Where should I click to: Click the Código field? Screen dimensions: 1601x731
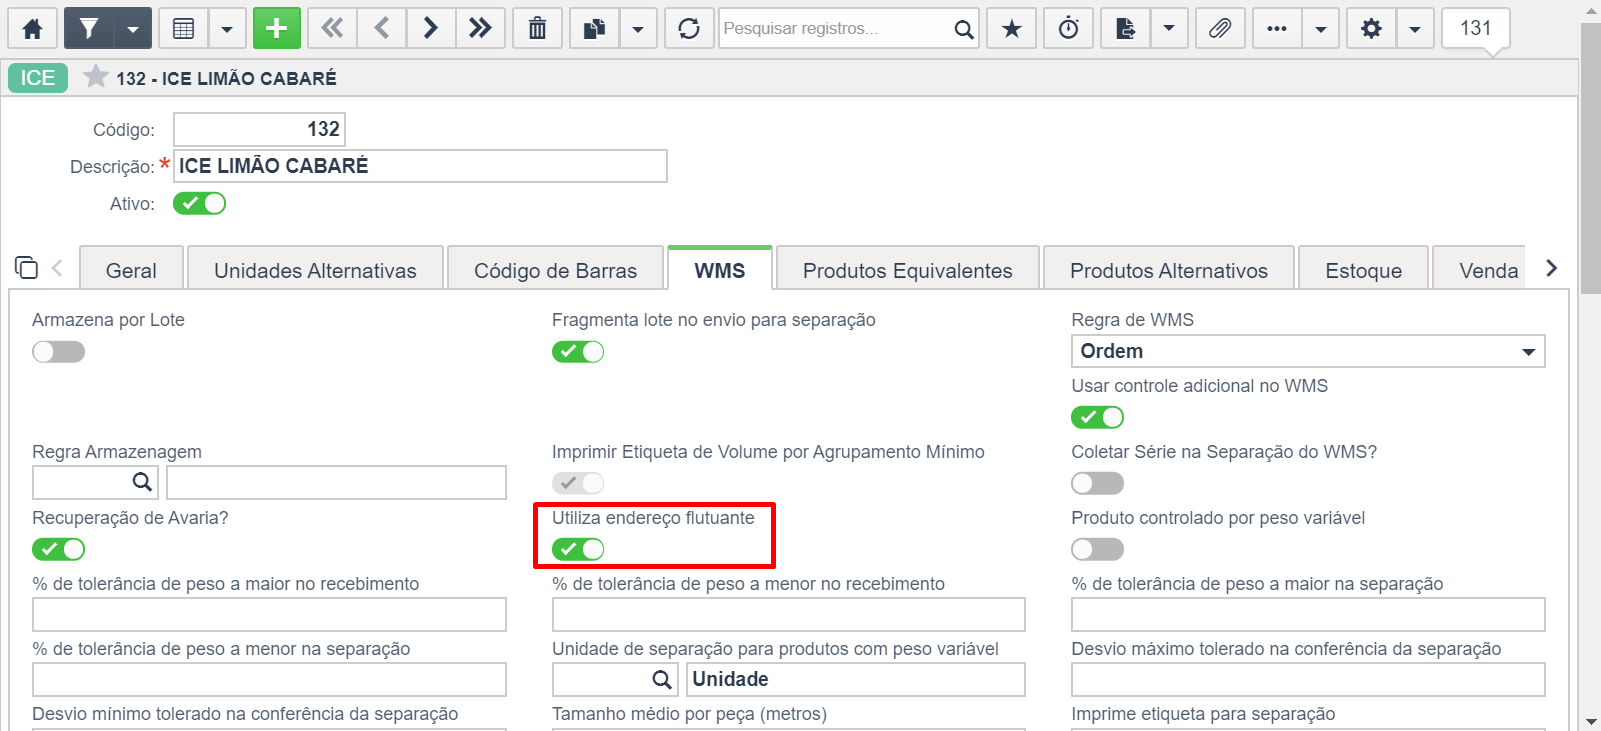tap(259, 129)
